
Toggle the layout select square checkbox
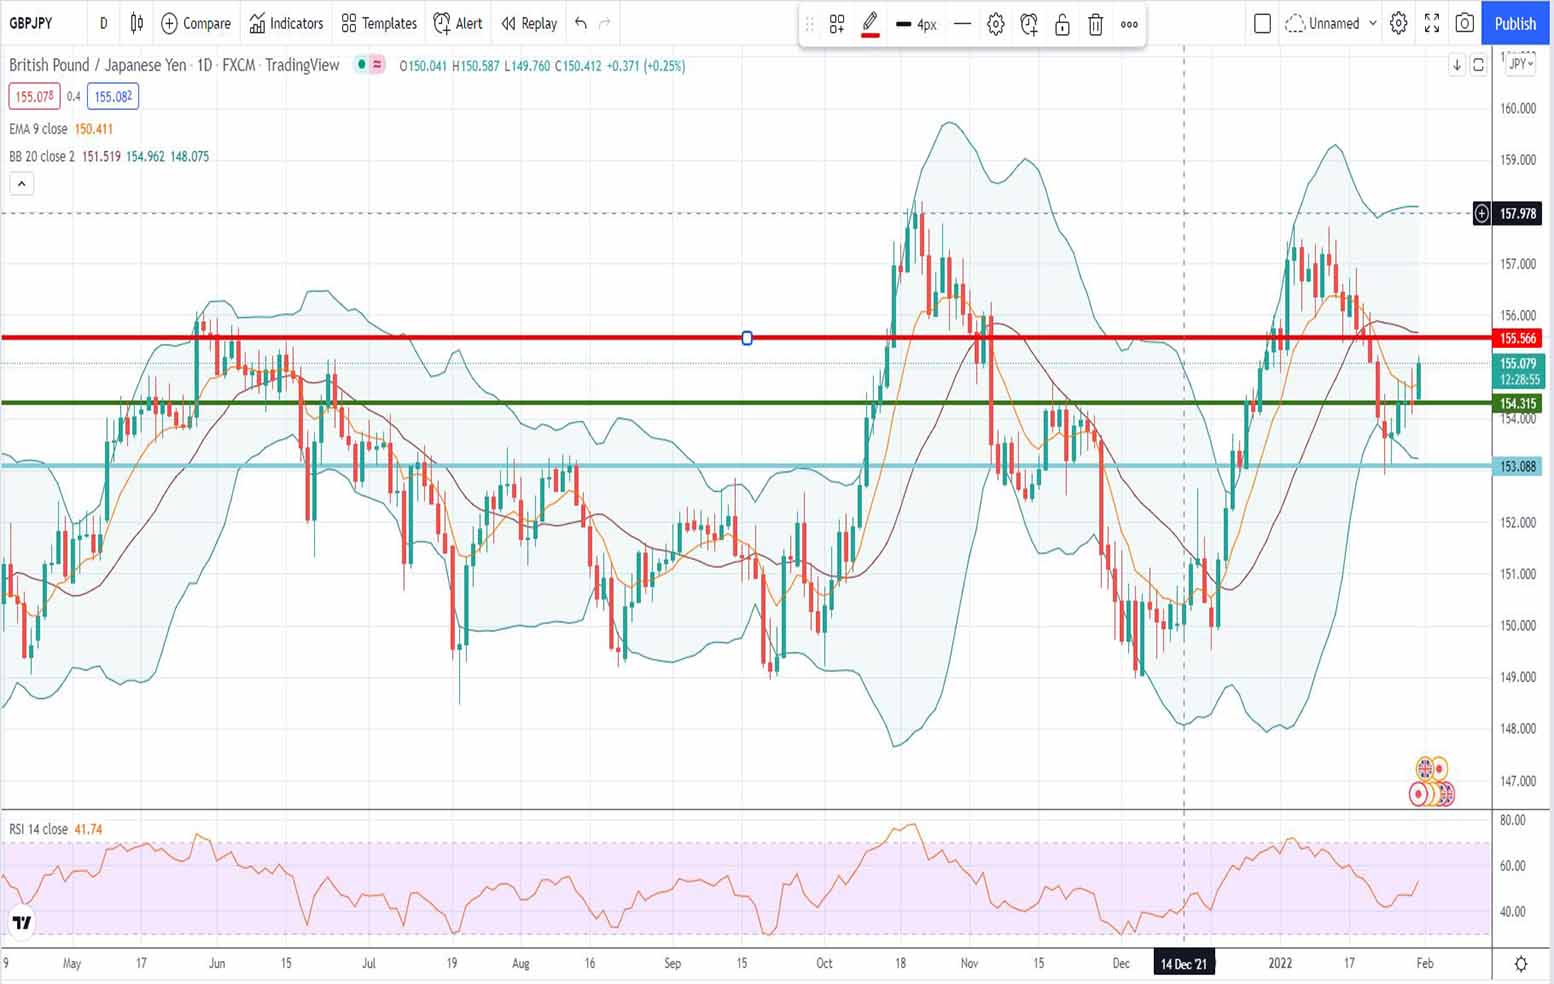(1262, 23)
